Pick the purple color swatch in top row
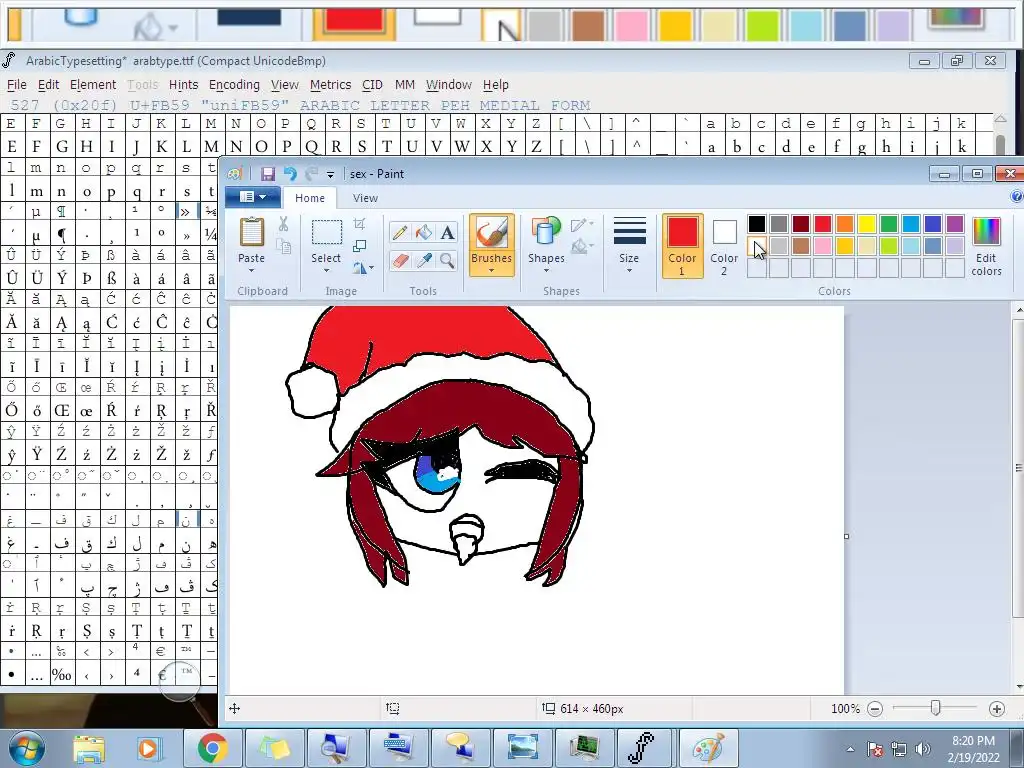This screenshot has height=768, width=1024. 955,224
